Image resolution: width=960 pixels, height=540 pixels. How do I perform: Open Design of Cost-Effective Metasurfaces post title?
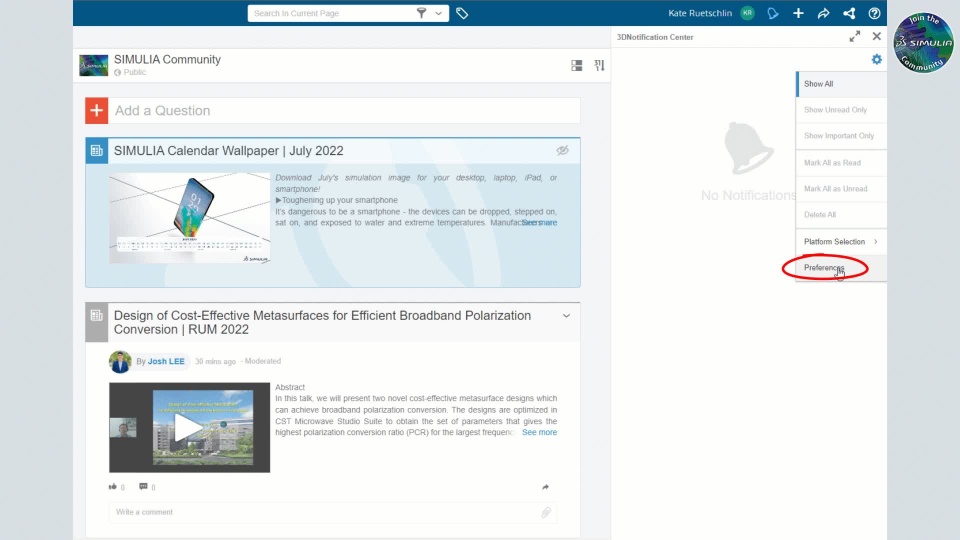[322, 322]
